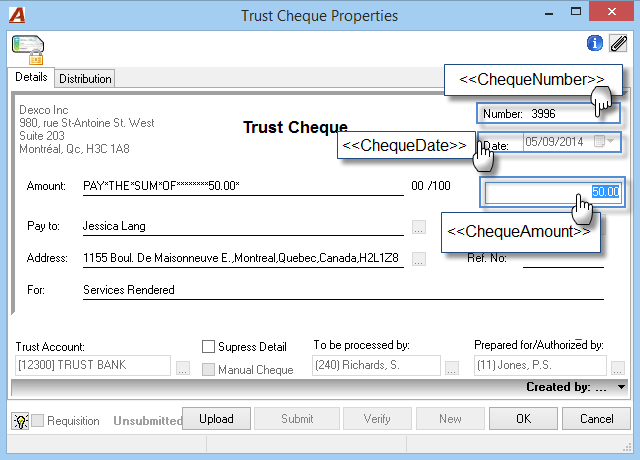
Task: Expand the Created by section arrow
Action: (621, 387)
